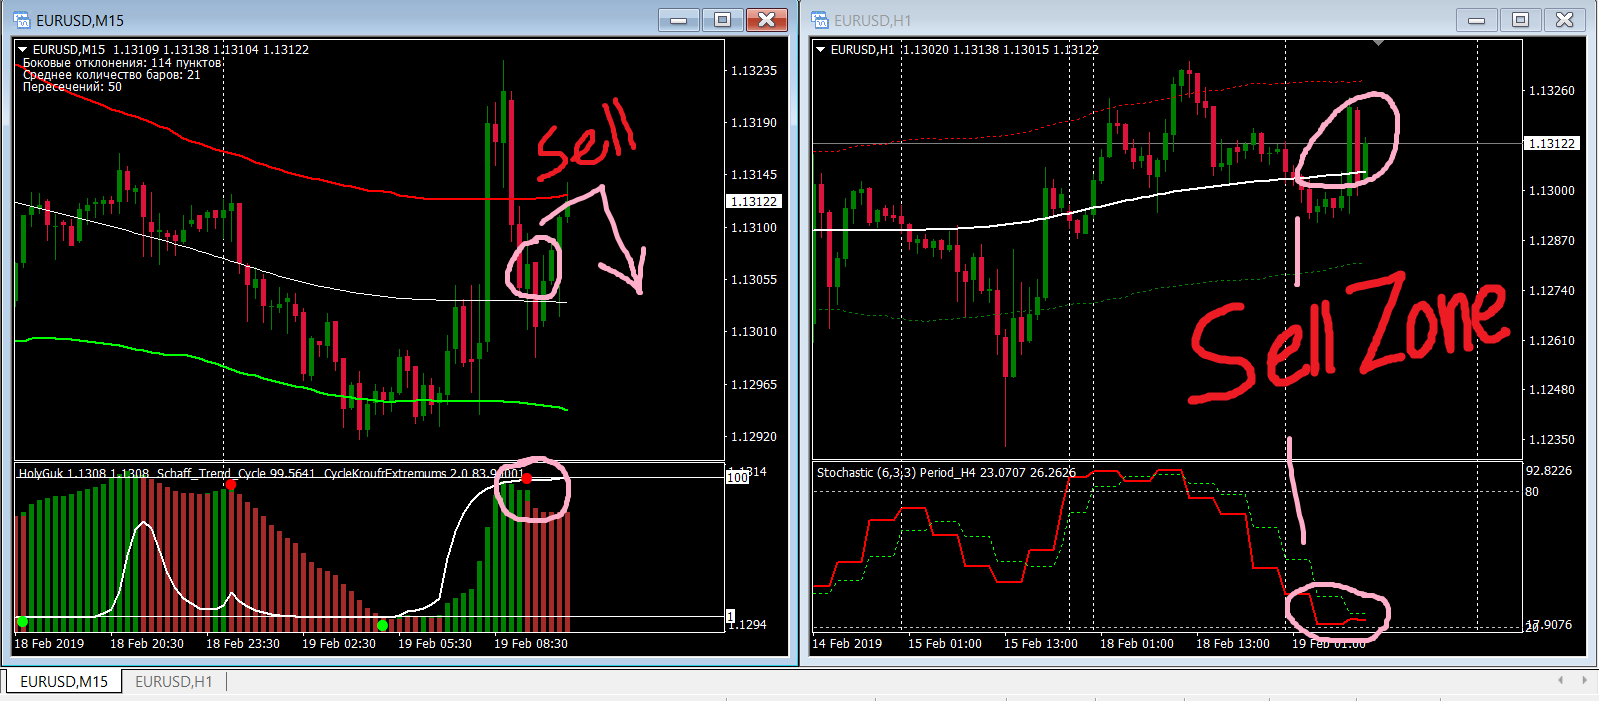Click the H1 current price label 1.13122

(1552, 143)
